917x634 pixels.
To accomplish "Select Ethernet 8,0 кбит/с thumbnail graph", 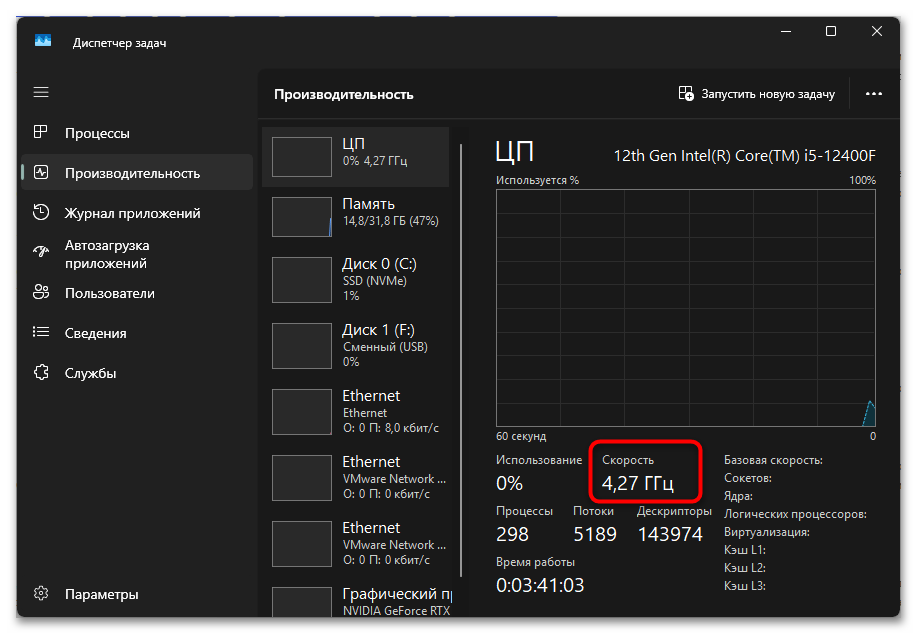I will pyautogui.click(x=302, y=412).
